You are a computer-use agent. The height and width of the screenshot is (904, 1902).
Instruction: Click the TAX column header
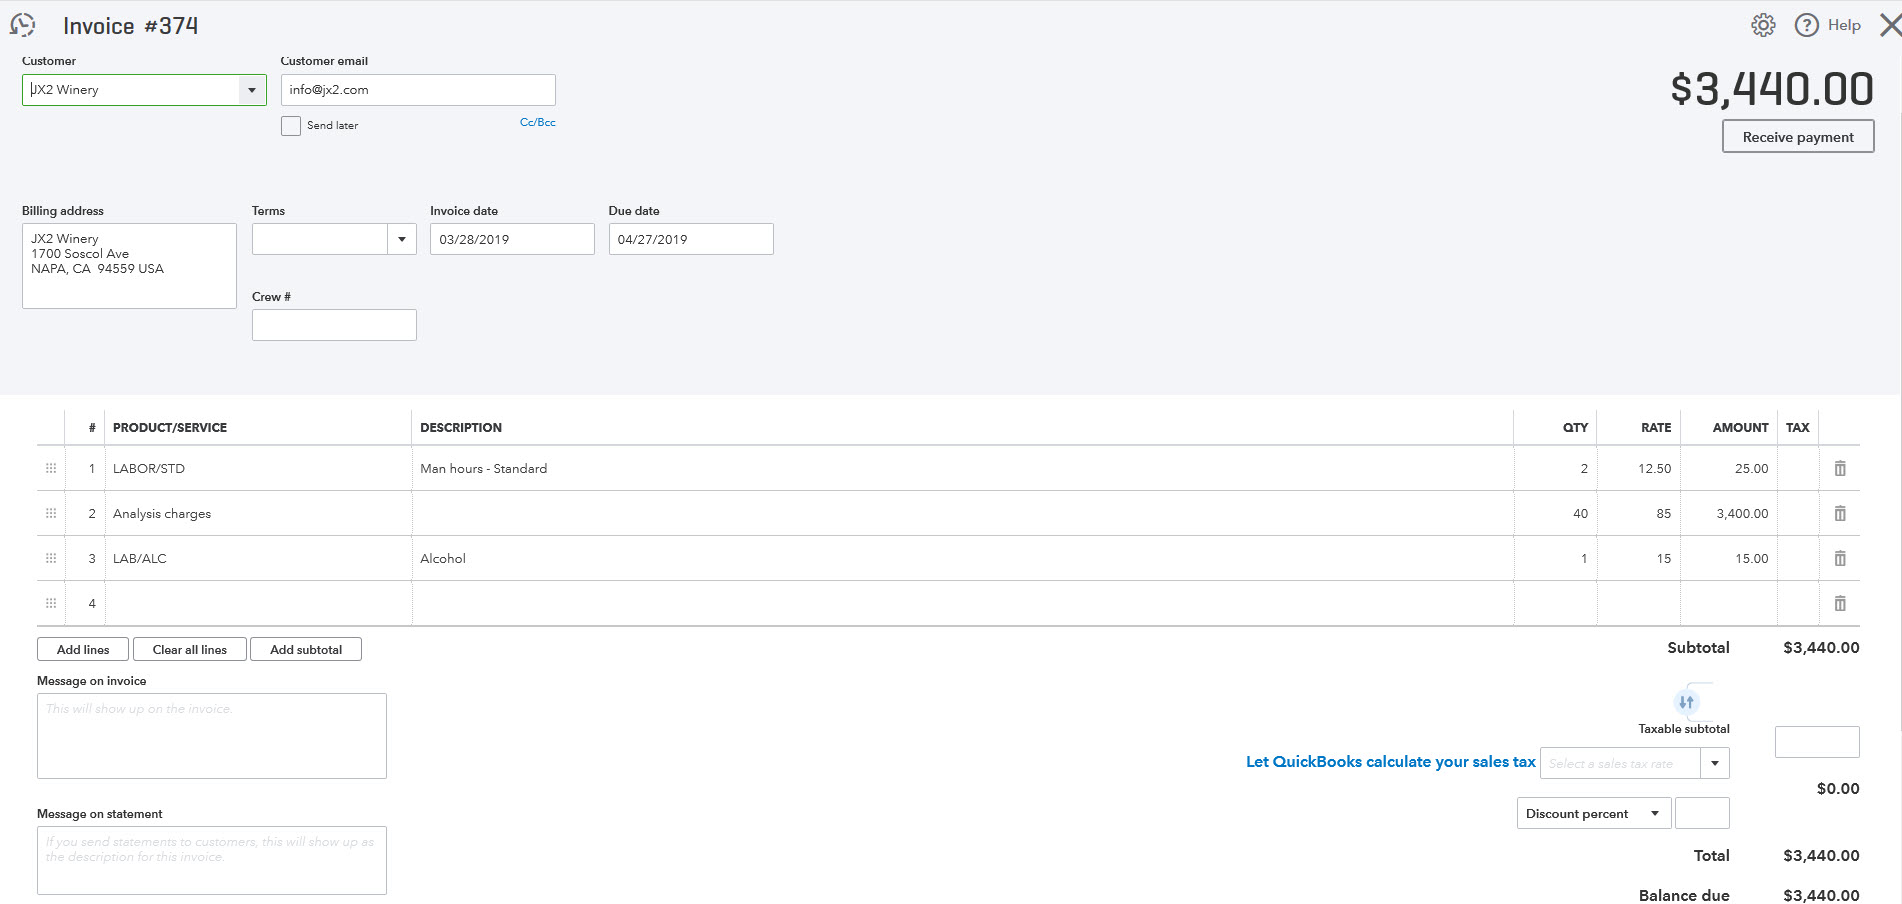coord(1797,427)
